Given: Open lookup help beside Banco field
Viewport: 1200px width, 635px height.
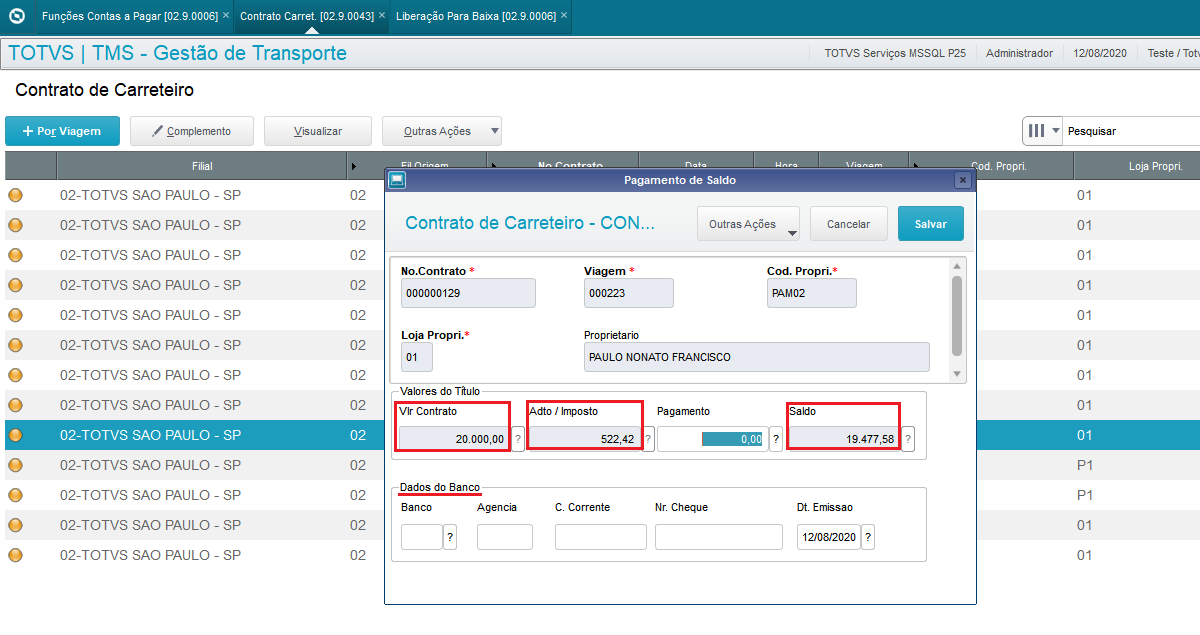Looking at the screenshot, I should [x=450, y=537].
